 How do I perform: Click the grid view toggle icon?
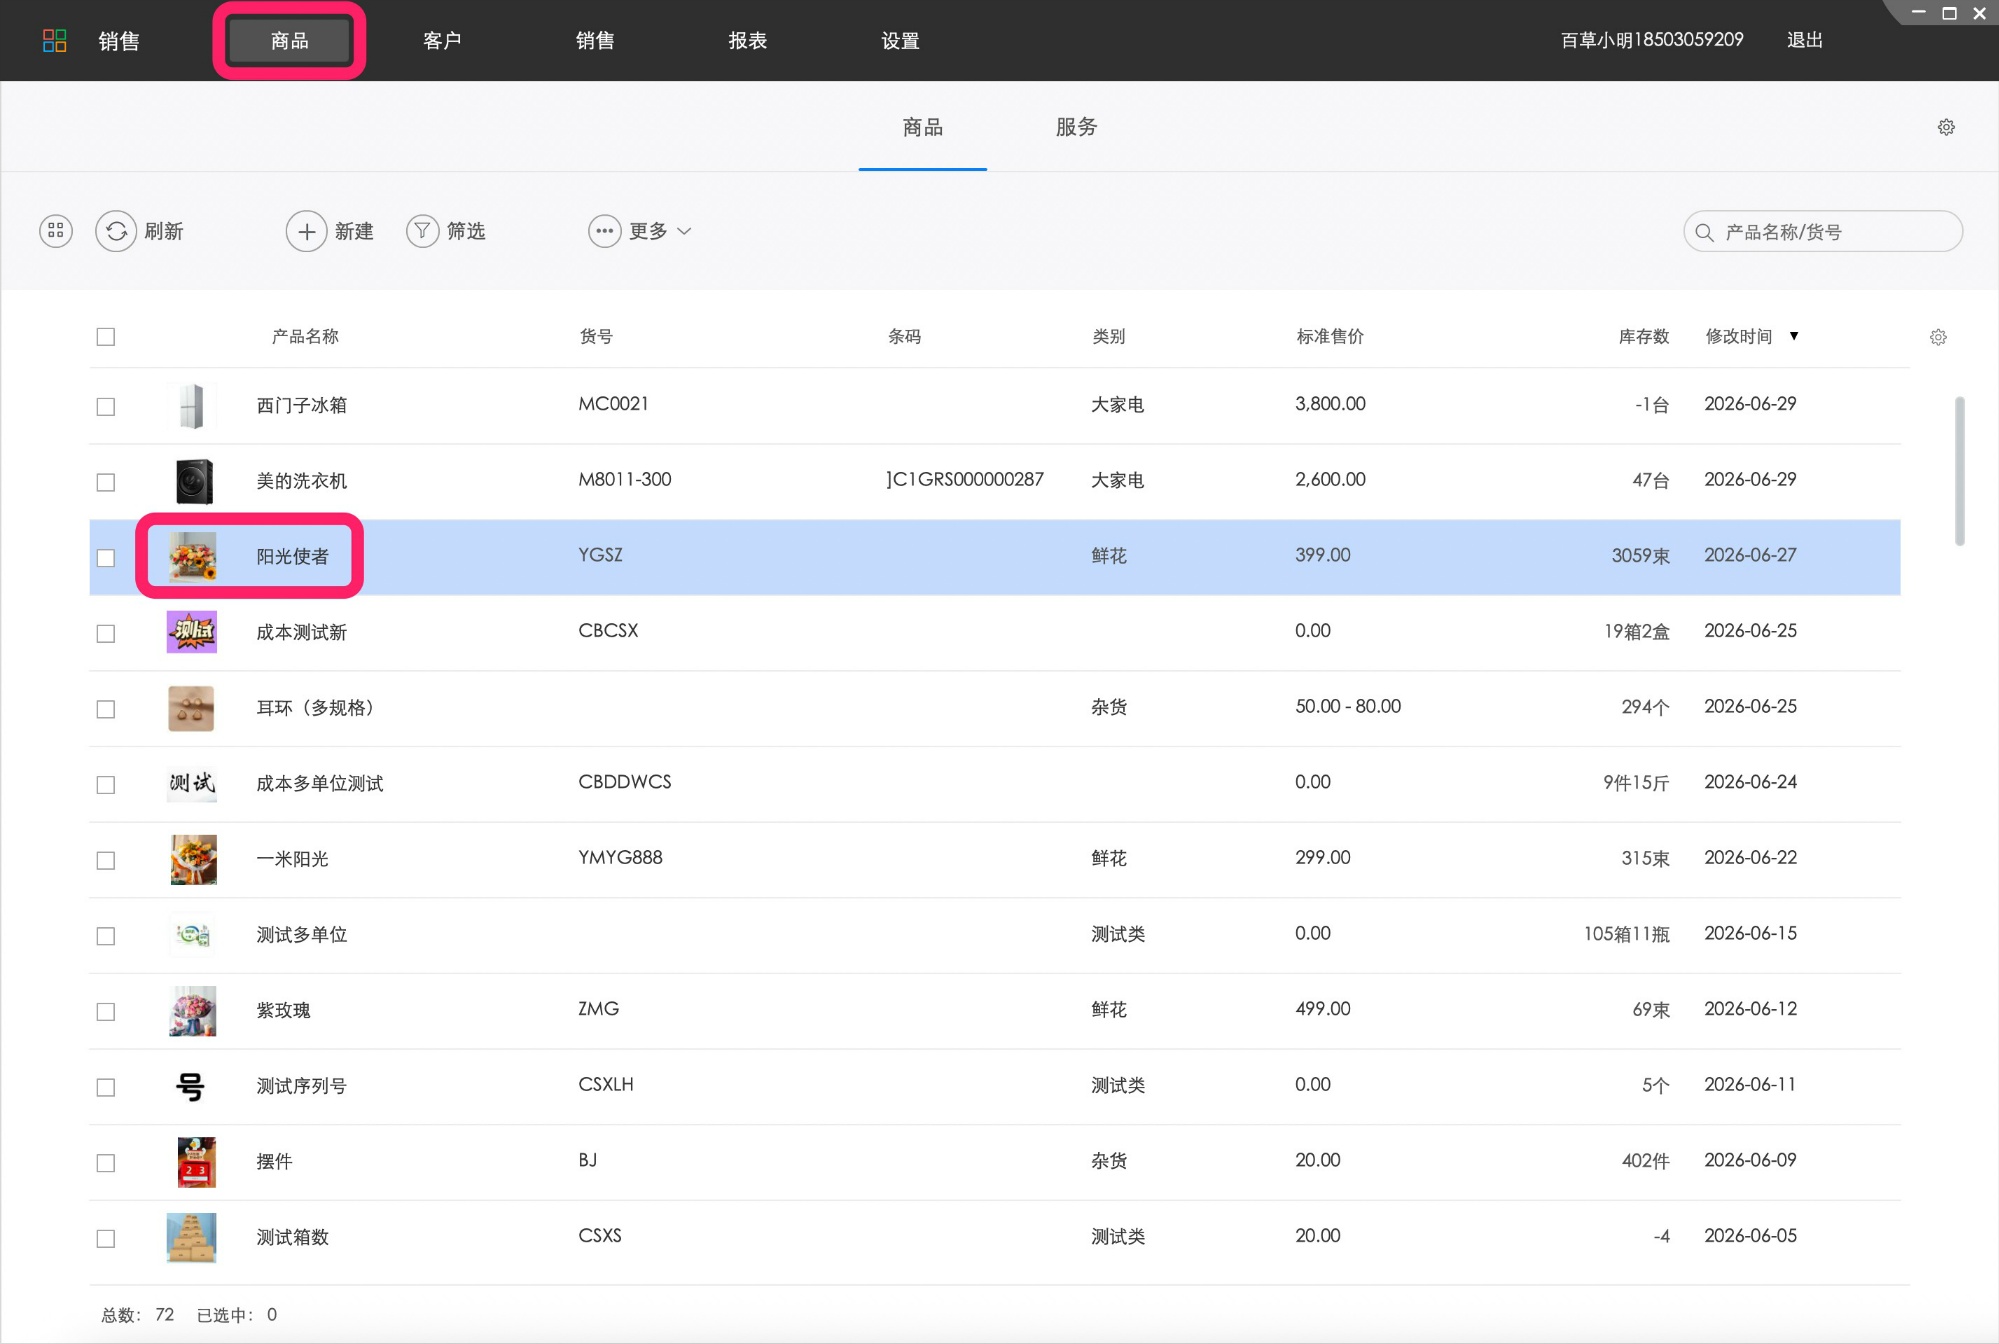pyautogui.click(x=56, y=231)
